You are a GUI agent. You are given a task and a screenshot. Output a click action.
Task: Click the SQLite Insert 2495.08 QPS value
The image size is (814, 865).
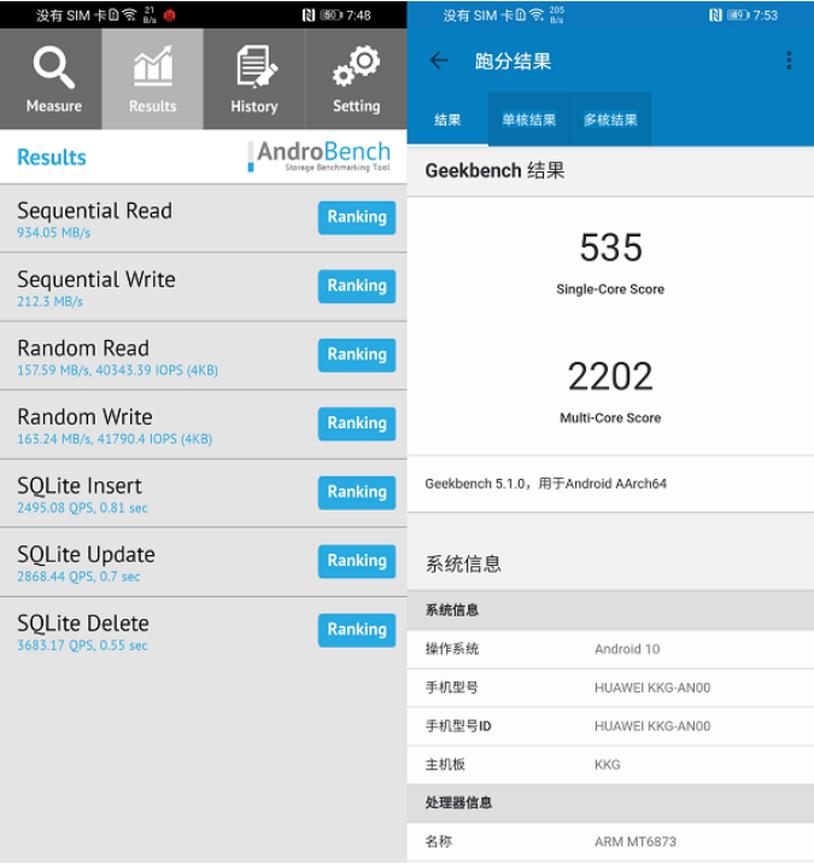[x=82, y=508]
